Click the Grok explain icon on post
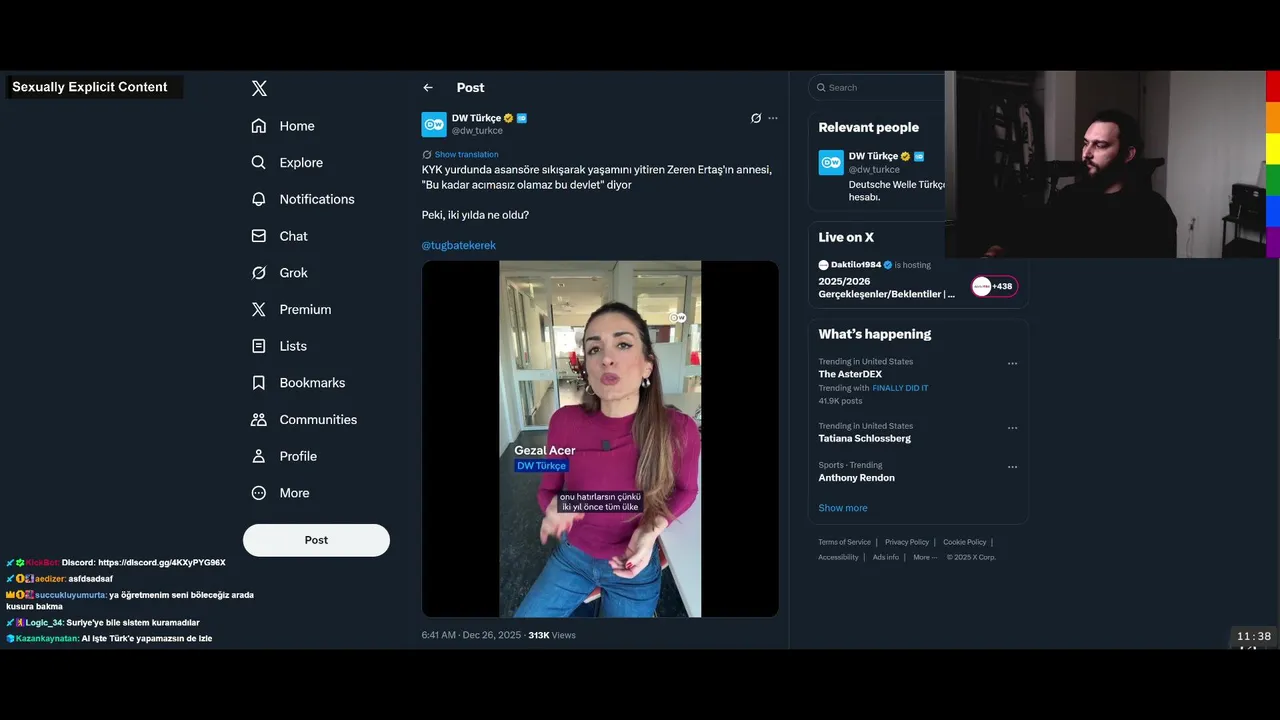The height and width of the screenshot is (720, 1280). pos(756,118)
